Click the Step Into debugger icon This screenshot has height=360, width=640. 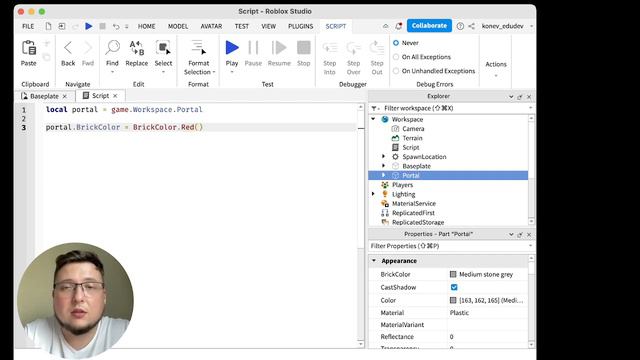330,48
